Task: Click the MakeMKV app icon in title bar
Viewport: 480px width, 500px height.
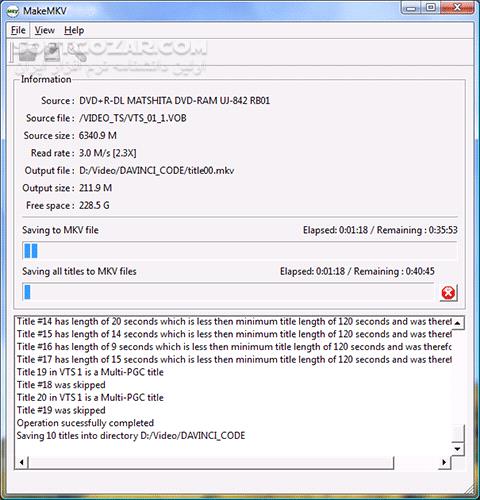Action: click(x=13, y=11)
